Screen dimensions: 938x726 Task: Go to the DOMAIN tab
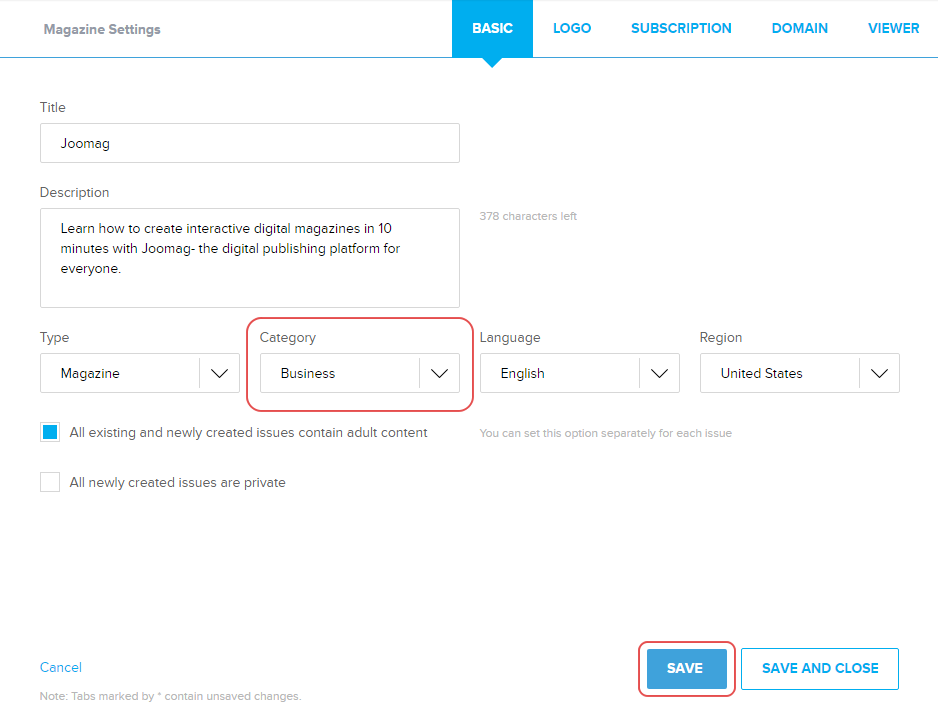[x=799, y=28]
